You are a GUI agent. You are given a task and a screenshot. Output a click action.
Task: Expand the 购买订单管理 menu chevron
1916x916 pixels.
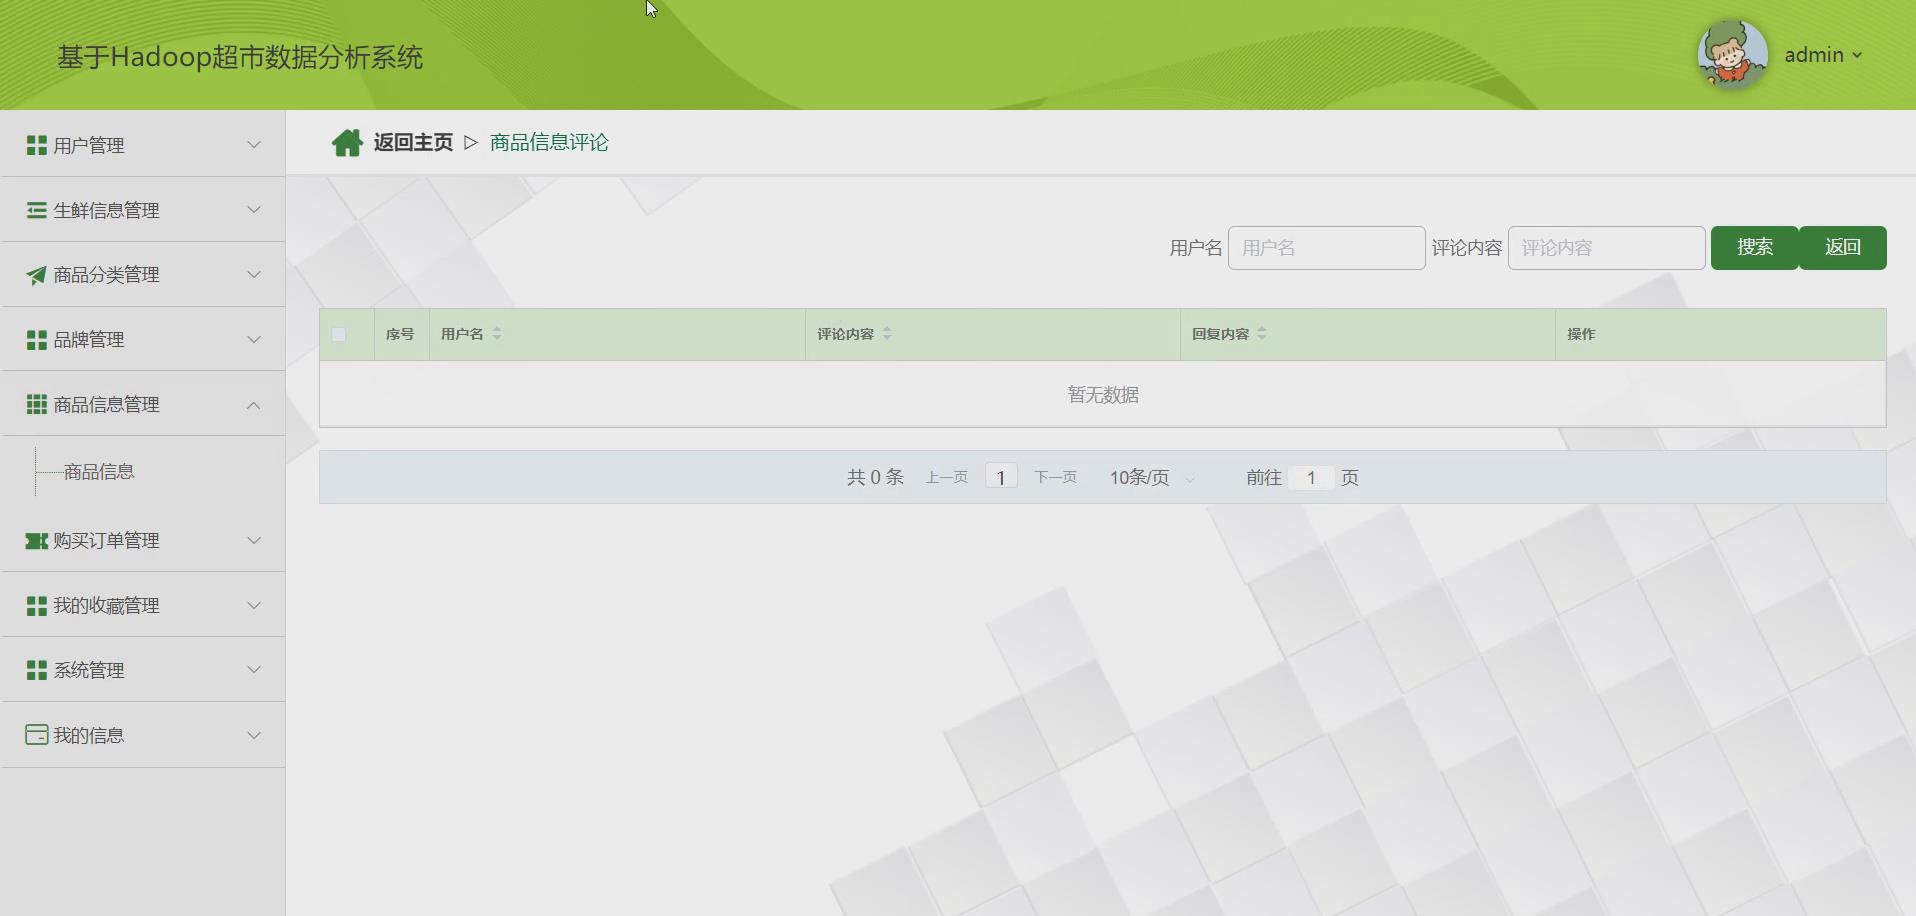pyautogui.click(x=254, y=541)
